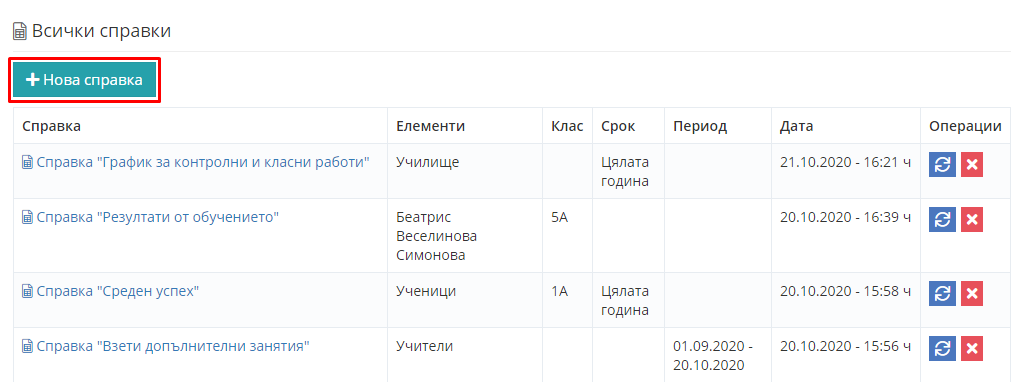Click the "Справка" column header
This screenshot has height=382, width=1018.
tap(51, 126)
